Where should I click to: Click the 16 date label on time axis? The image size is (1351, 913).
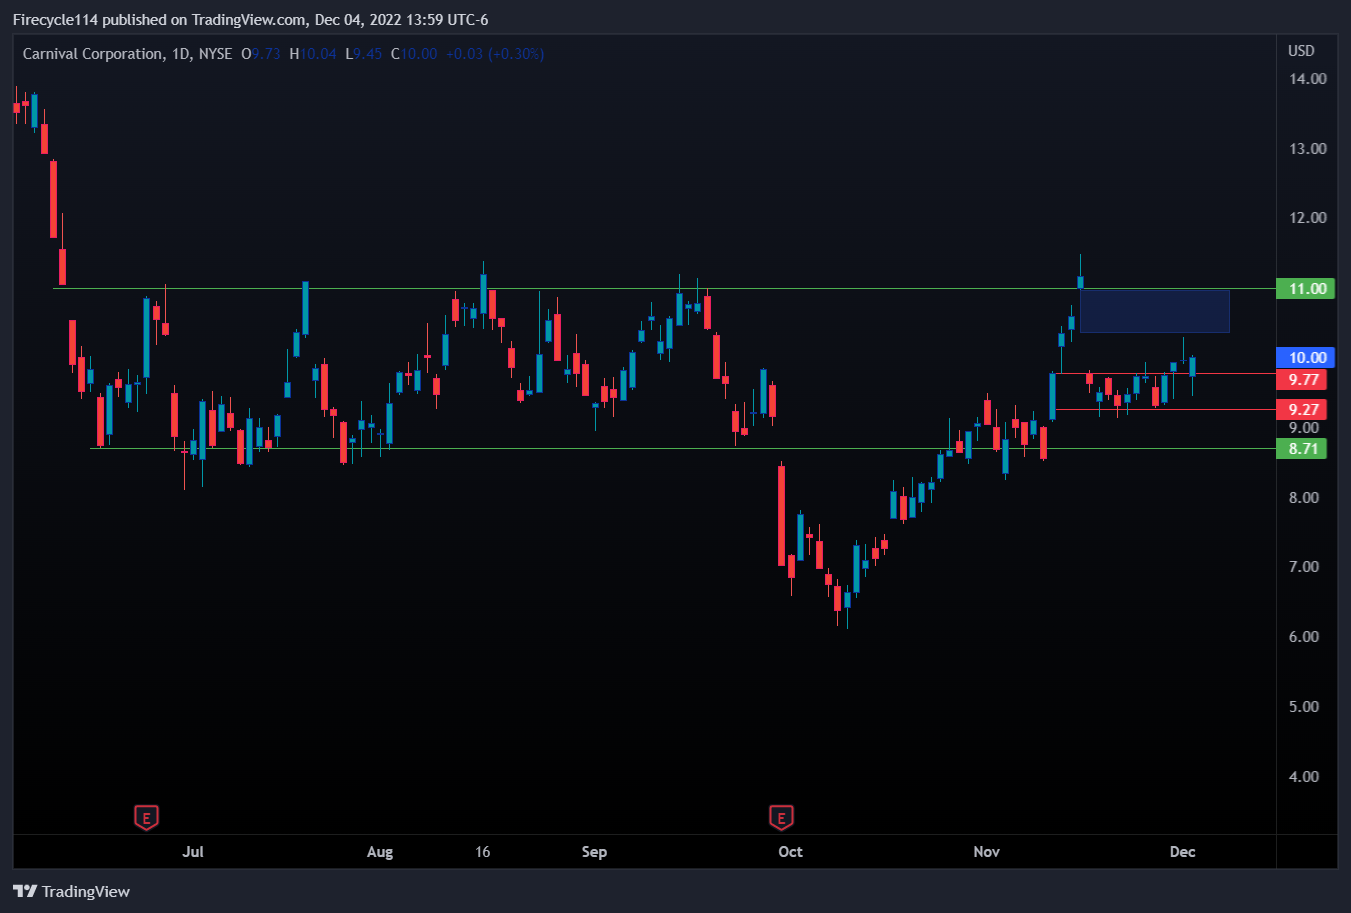point(483,852)
